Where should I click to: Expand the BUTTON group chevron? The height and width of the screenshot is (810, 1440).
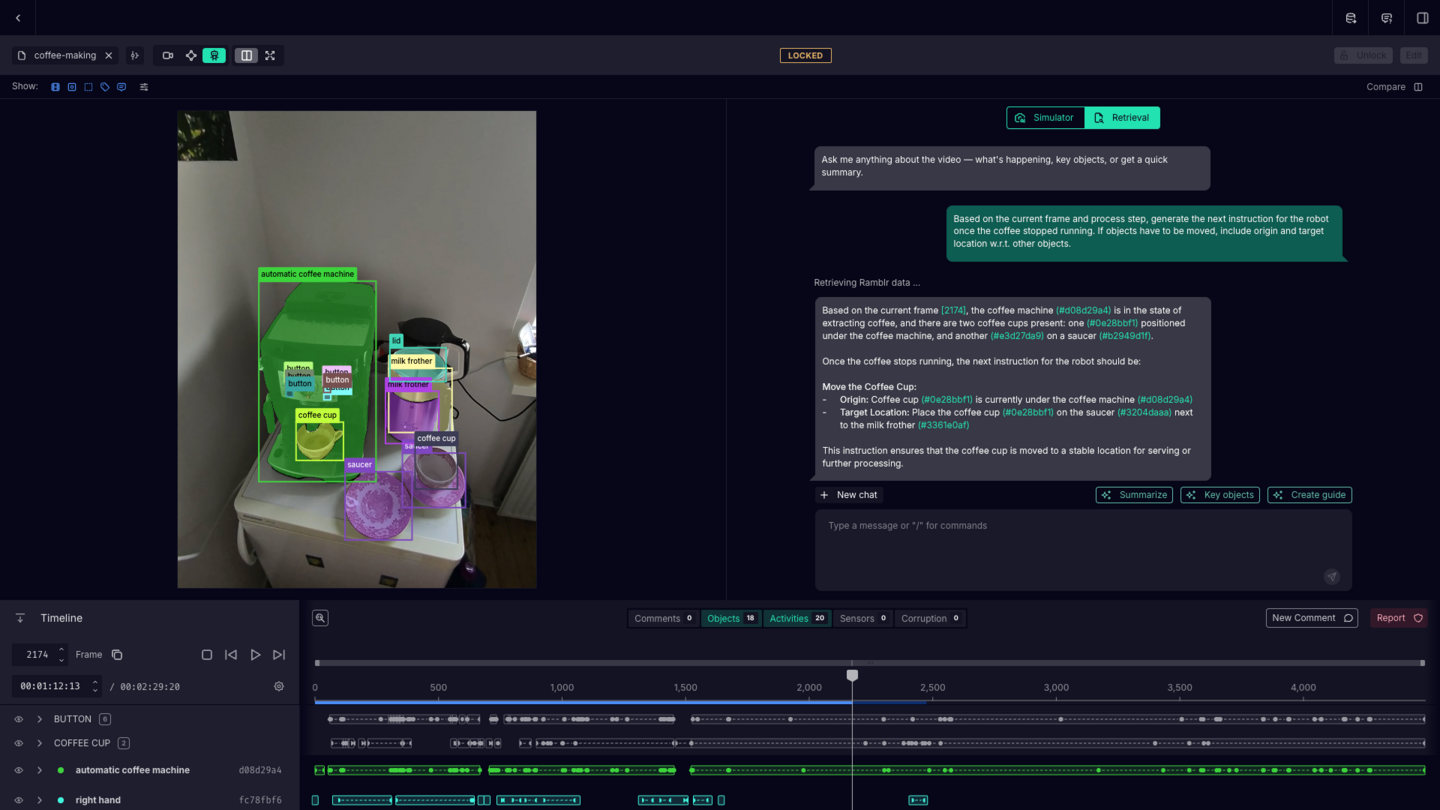click(40, 719)
